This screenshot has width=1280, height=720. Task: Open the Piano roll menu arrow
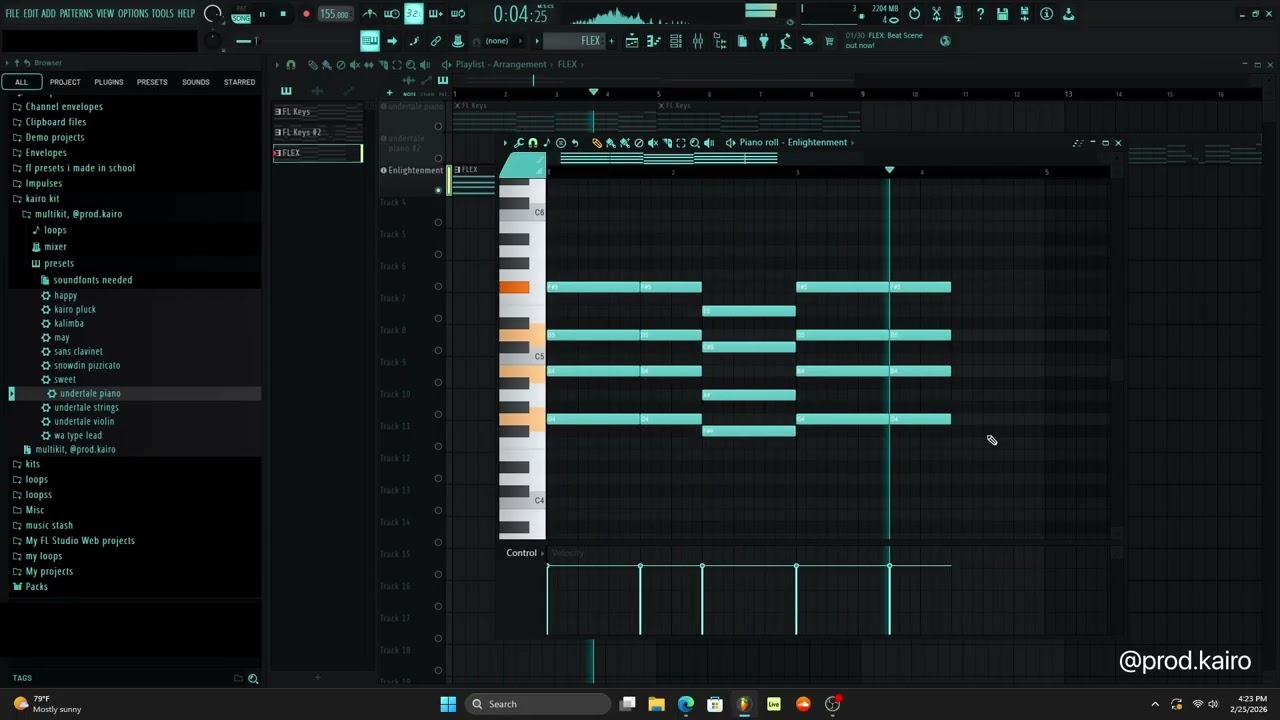point(505,143)
